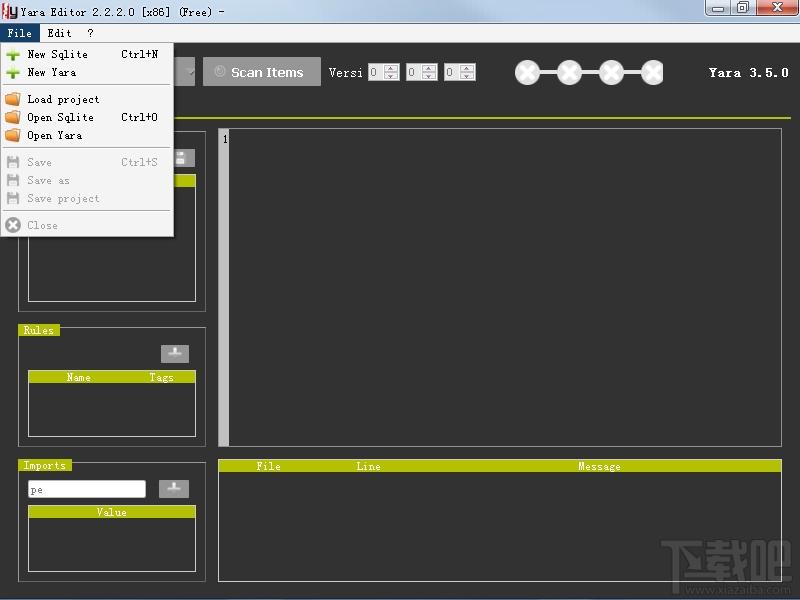Open the dropdown arrow left of Scan Items

[x=189, y=72]
